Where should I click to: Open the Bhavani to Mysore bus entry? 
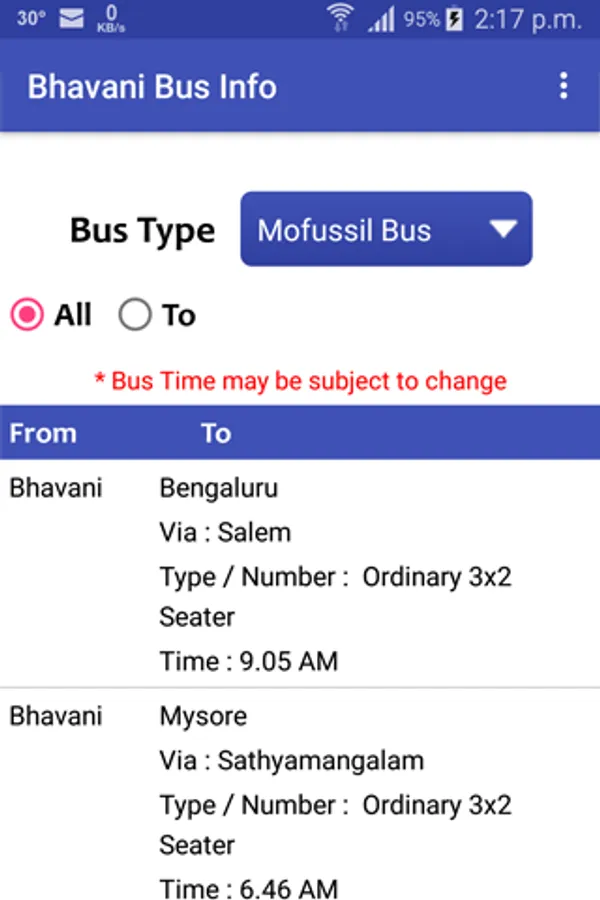300,800
